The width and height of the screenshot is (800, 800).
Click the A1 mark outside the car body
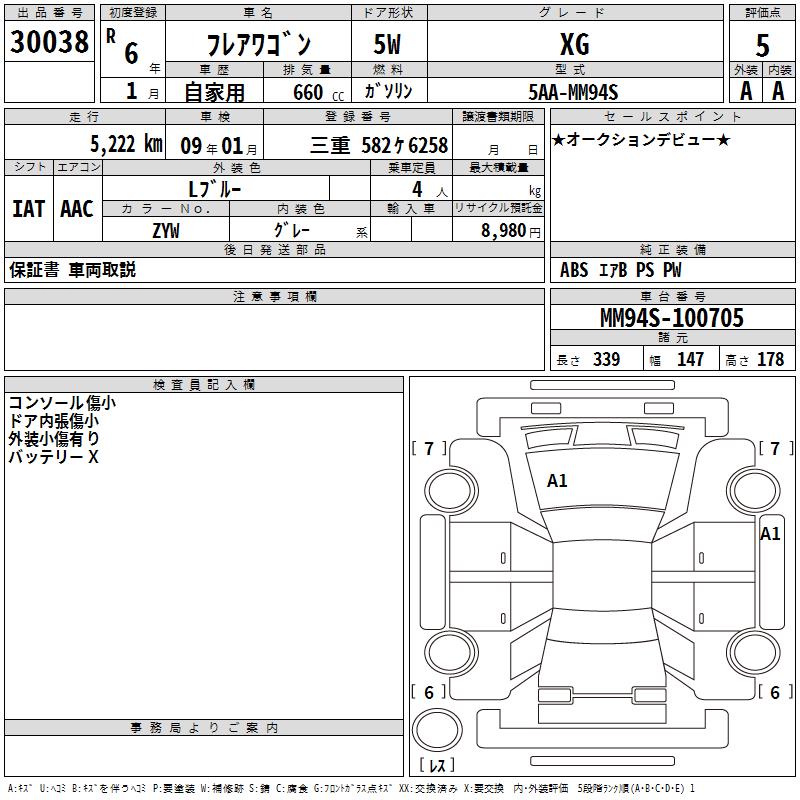tap(770, 534)
